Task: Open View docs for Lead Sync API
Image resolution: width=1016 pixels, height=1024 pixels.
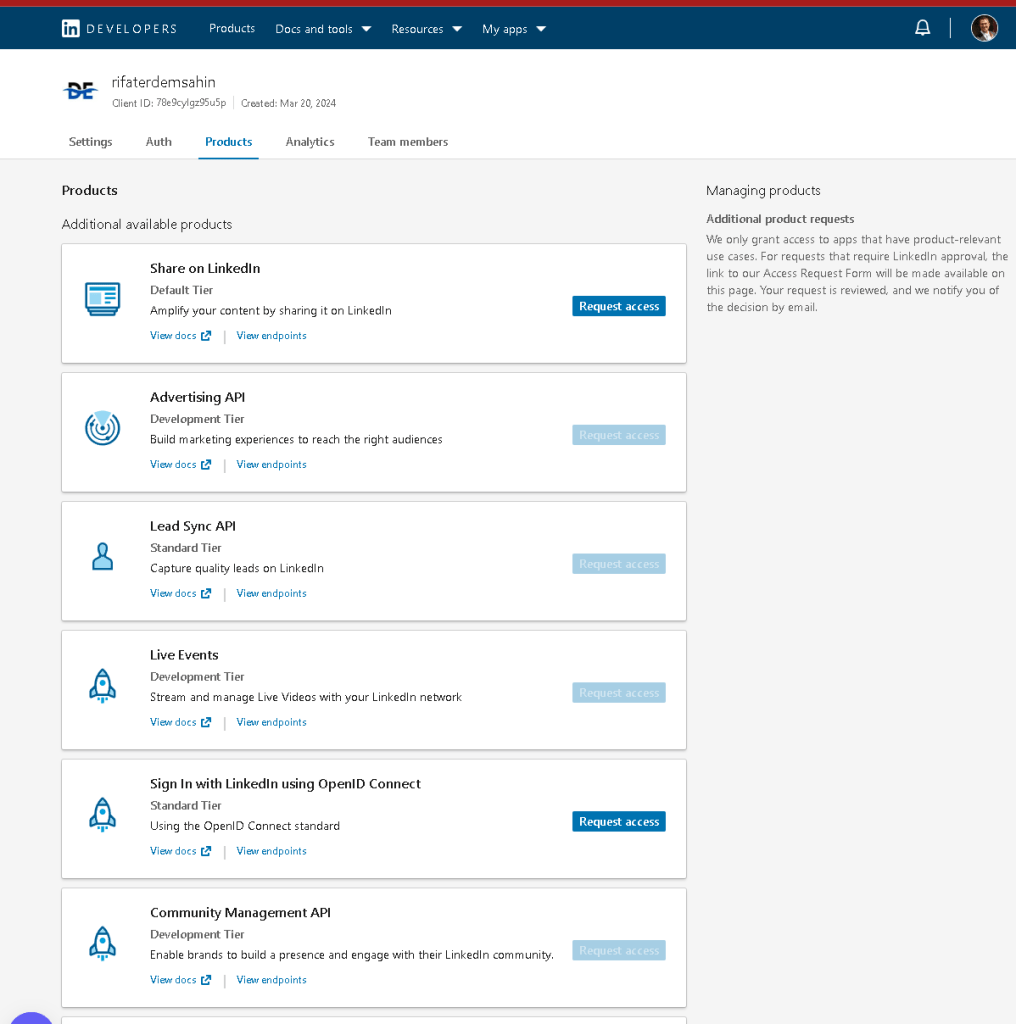Action: click(173, 593)
